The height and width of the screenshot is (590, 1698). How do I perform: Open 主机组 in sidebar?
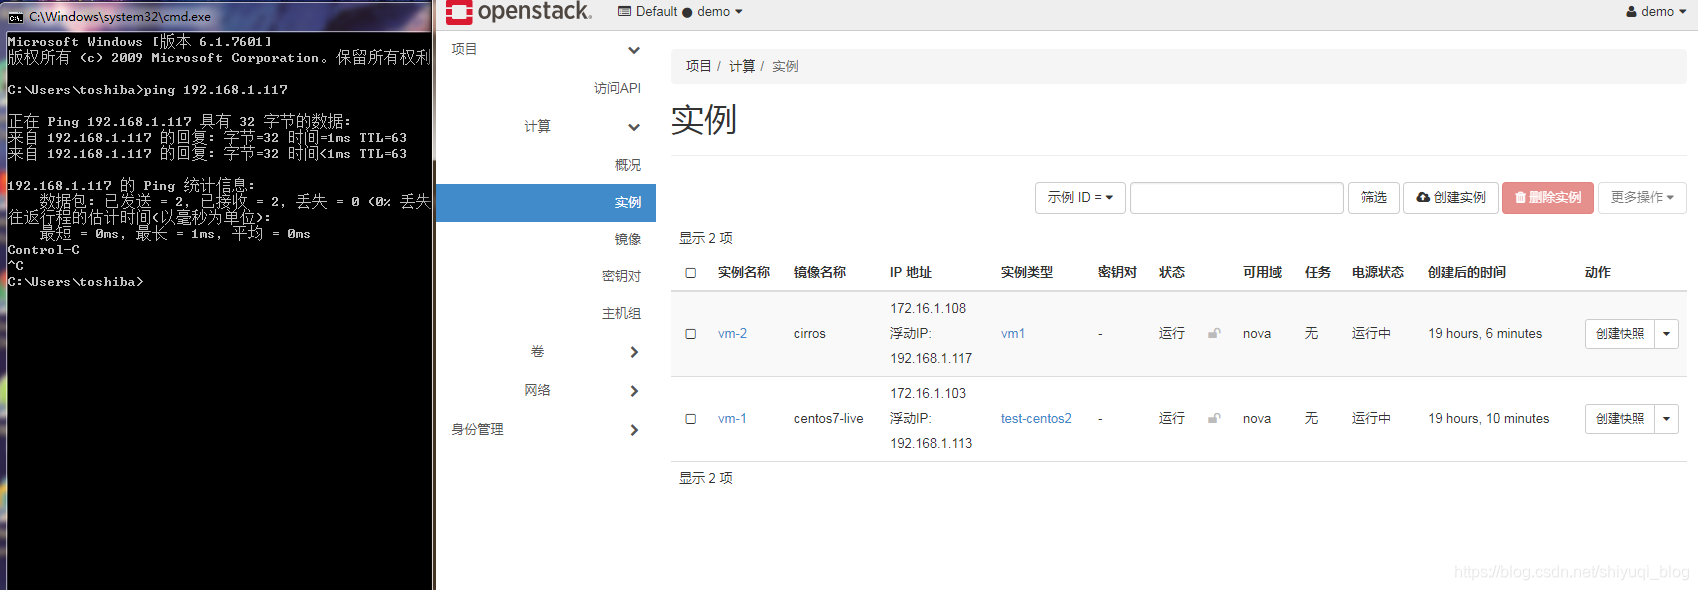click(x=621, y=314)
